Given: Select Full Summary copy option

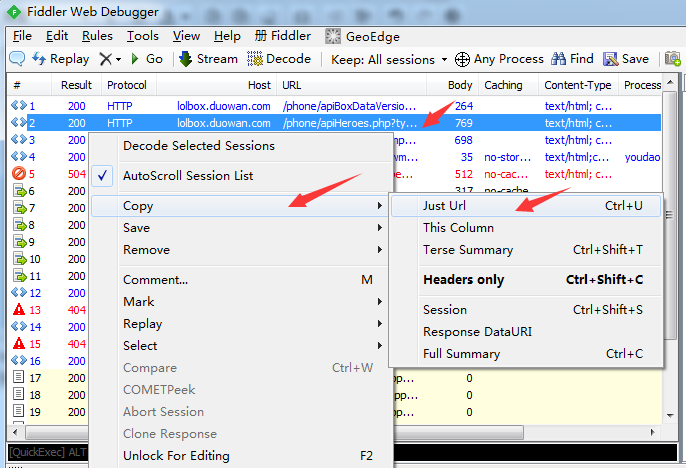Looking at the screenshot, I should (x=526, y=353).
